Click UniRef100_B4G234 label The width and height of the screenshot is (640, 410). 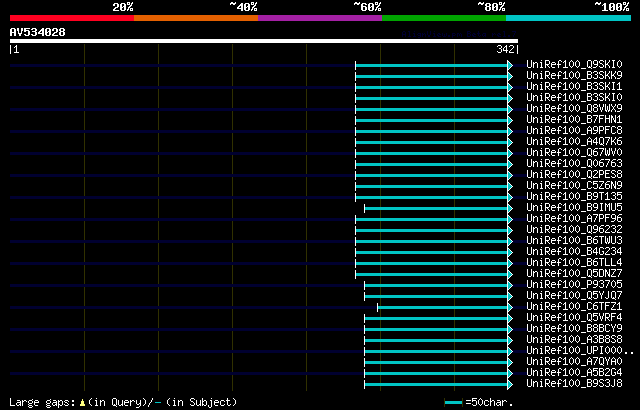574,252
